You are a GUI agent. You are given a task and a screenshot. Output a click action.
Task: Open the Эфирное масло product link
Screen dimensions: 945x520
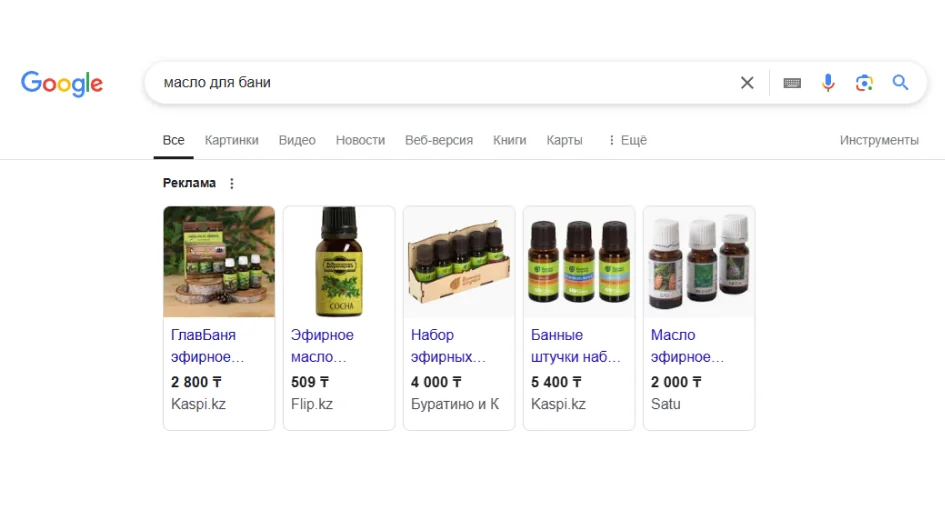point(322,346)
